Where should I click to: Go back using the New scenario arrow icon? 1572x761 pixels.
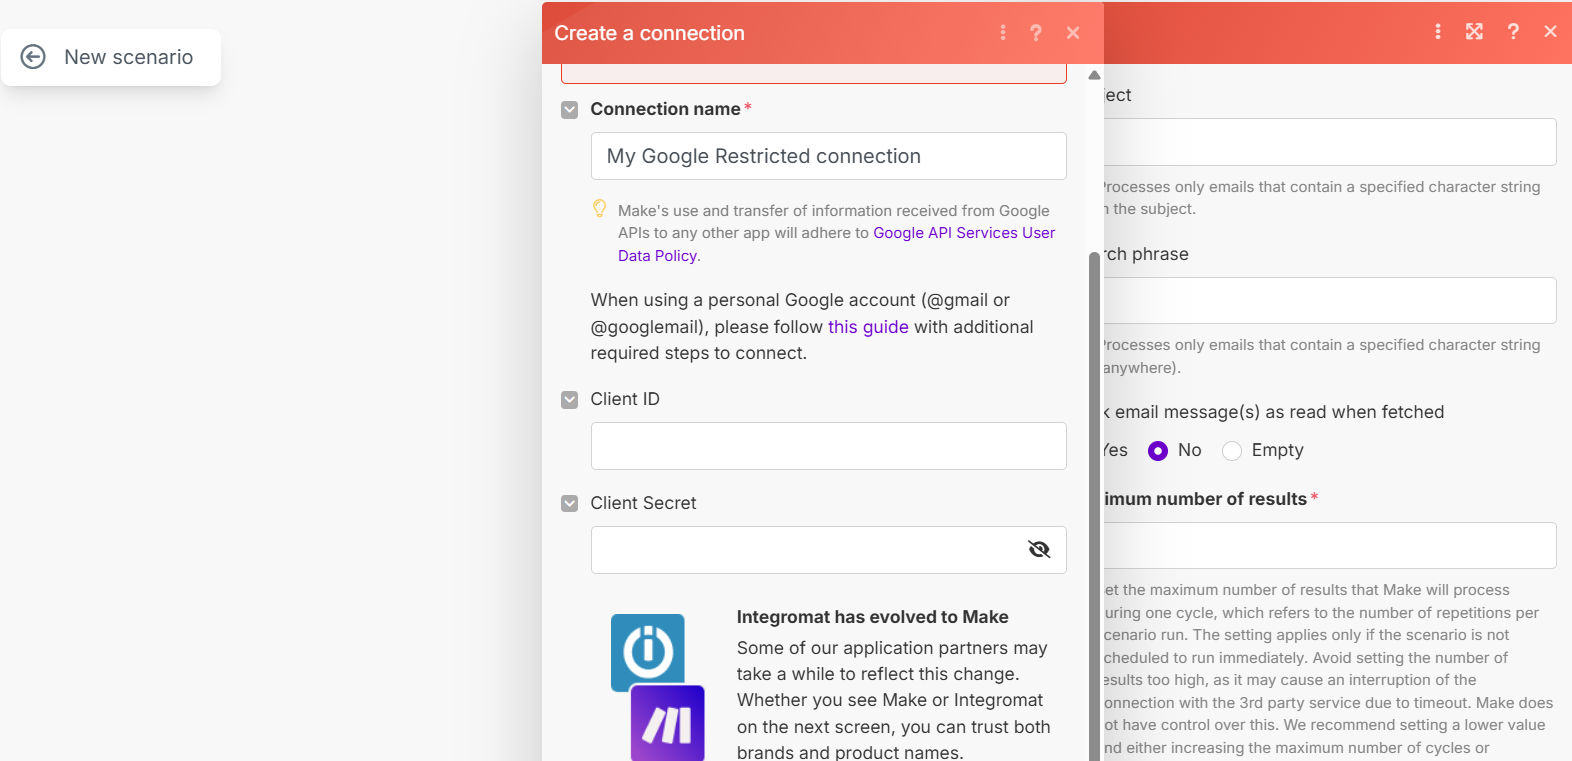pos(33,57)
